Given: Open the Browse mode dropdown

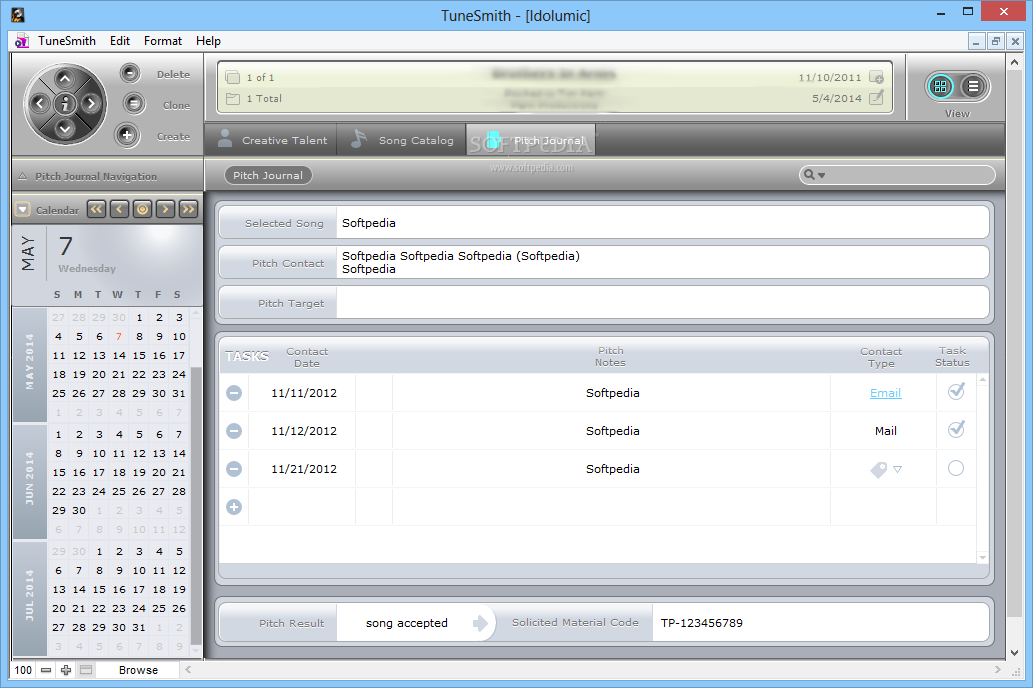Looking at the screenshot, I should pyautogui.click(x=138, y=670).
